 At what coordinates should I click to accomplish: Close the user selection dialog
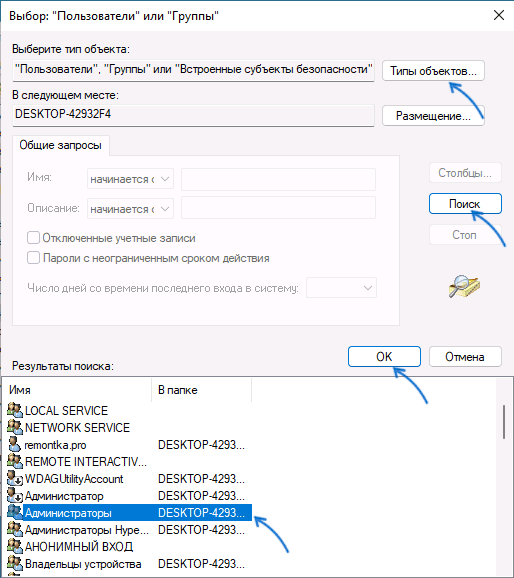(499, 15)
